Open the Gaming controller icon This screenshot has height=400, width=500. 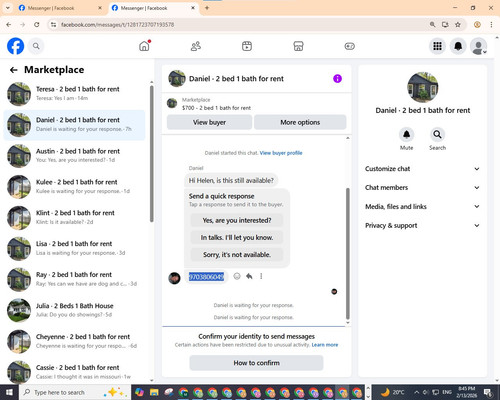coord(349,46)
